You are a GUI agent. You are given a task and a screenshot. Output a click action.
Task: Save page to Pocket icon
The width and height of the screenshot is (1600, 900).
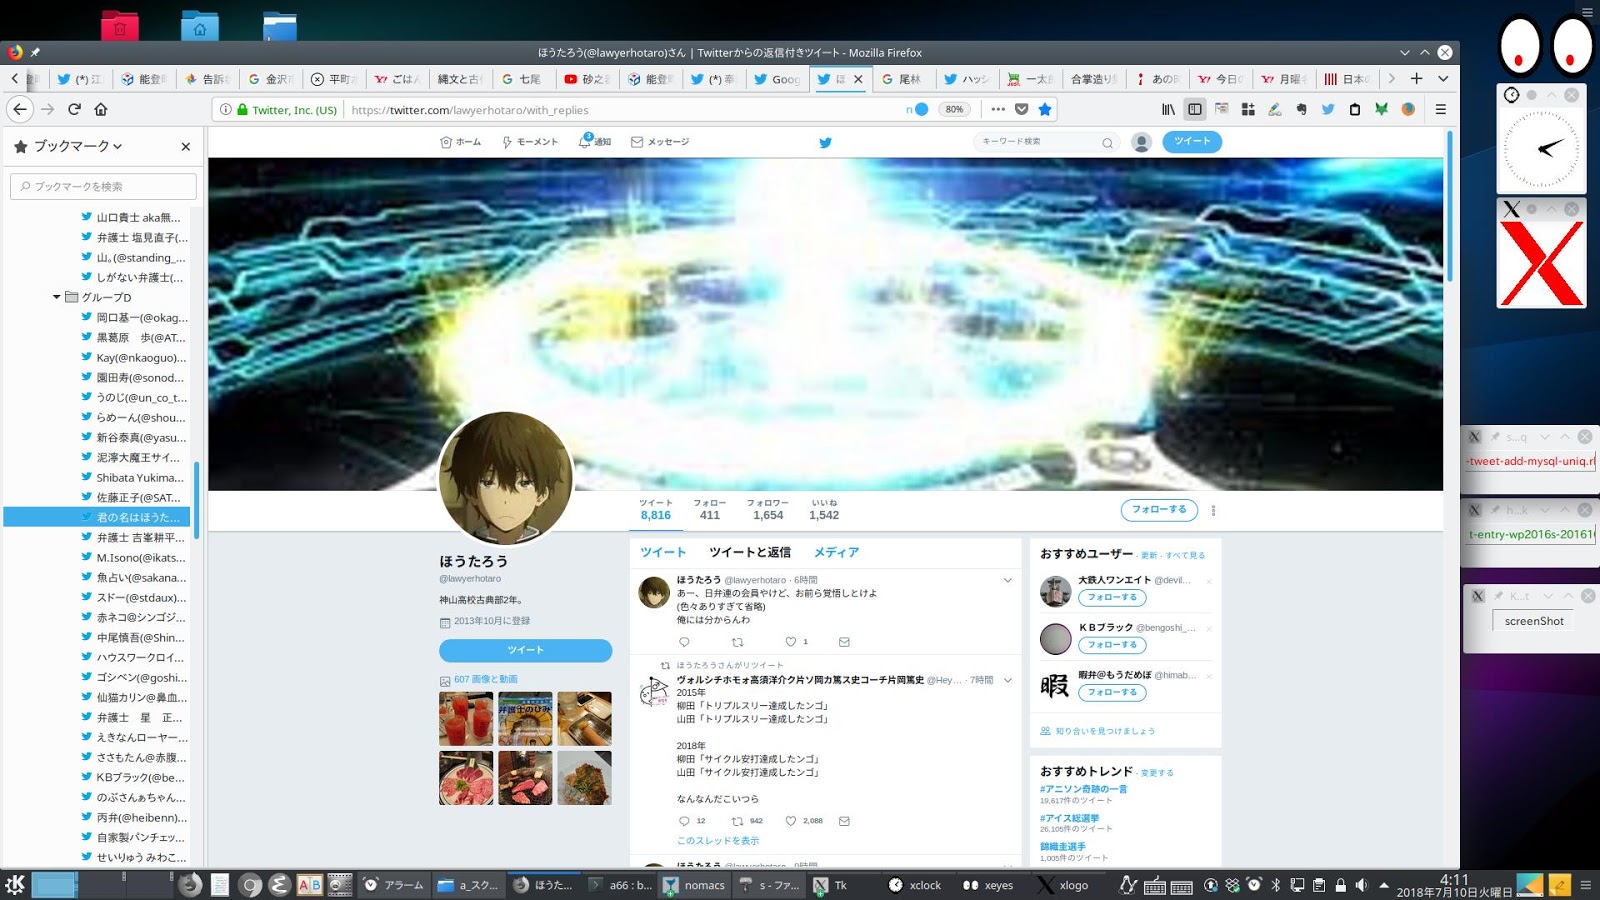point(1021,109)
